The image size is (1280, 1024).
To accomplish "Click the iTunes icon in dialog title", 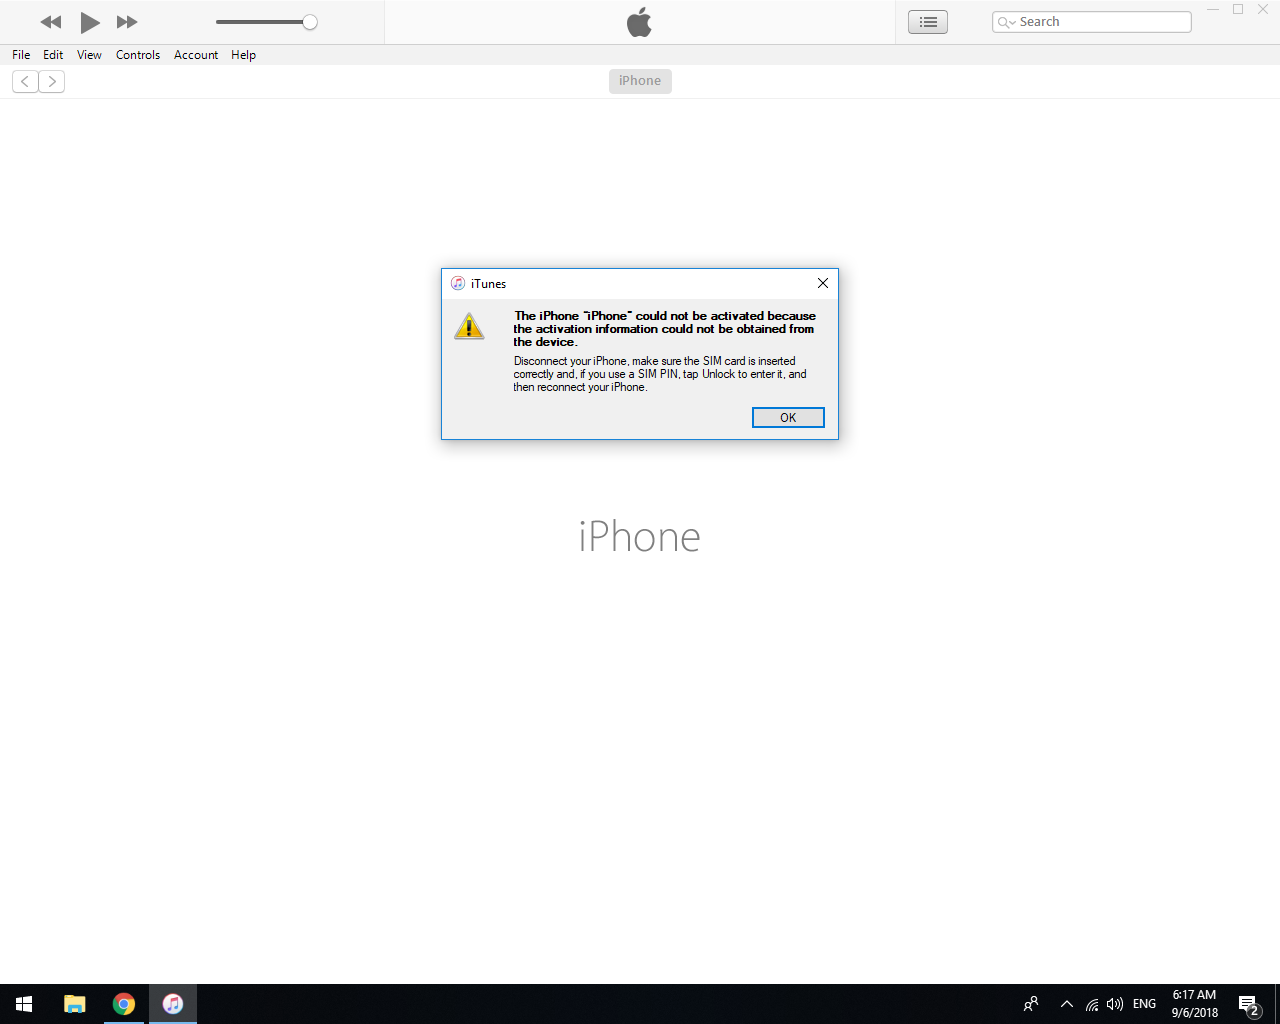I will (458, 283).
